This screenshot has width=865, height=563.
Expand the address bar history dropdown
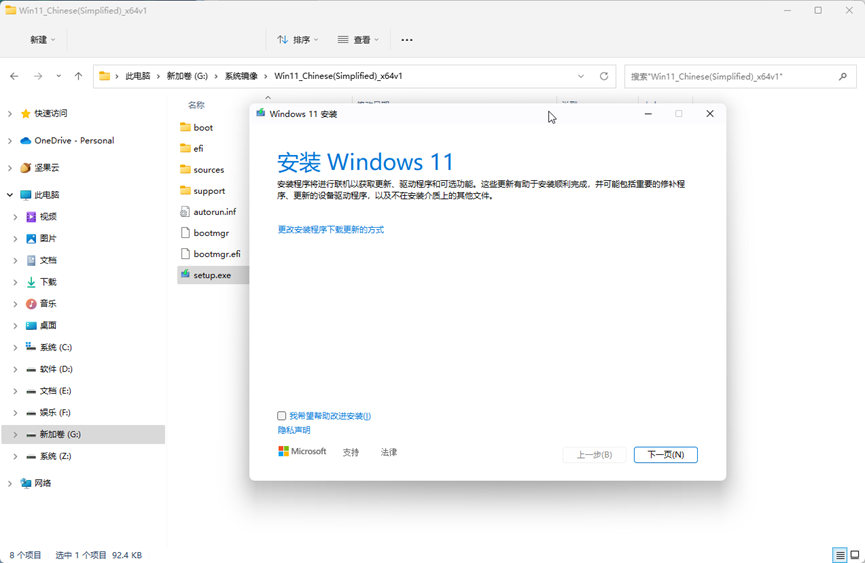tap(580, 76)
